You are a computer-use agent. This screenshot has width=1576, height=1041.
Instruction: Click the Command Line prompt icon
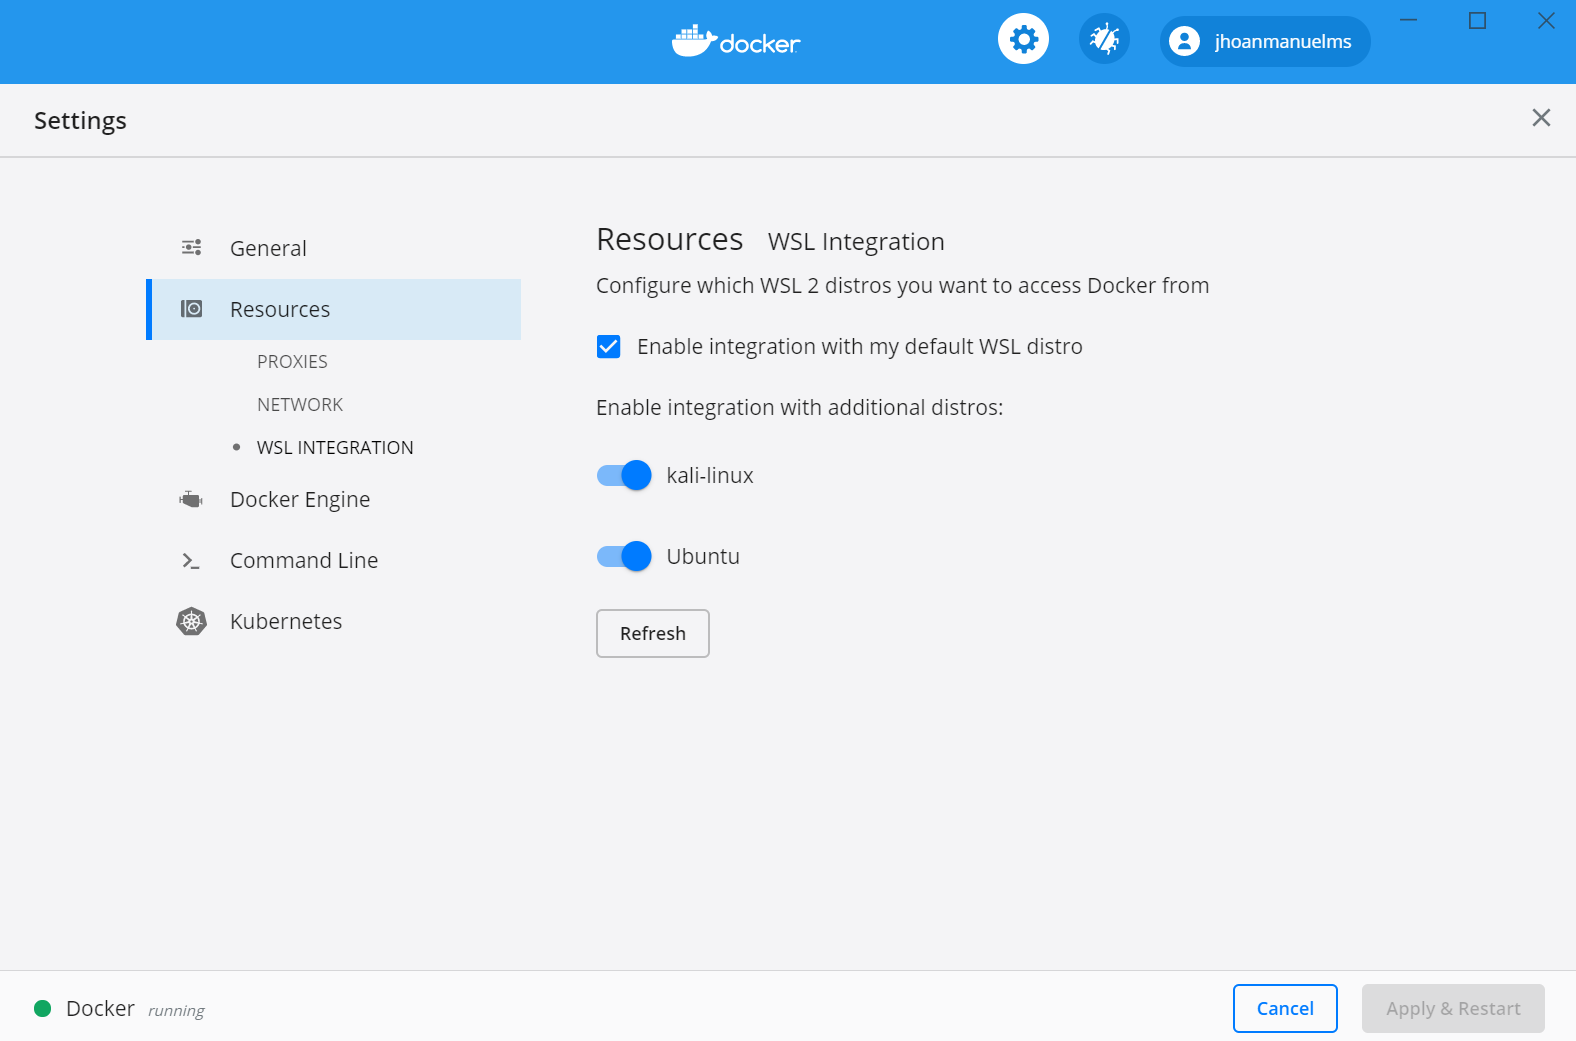point(191,561)
